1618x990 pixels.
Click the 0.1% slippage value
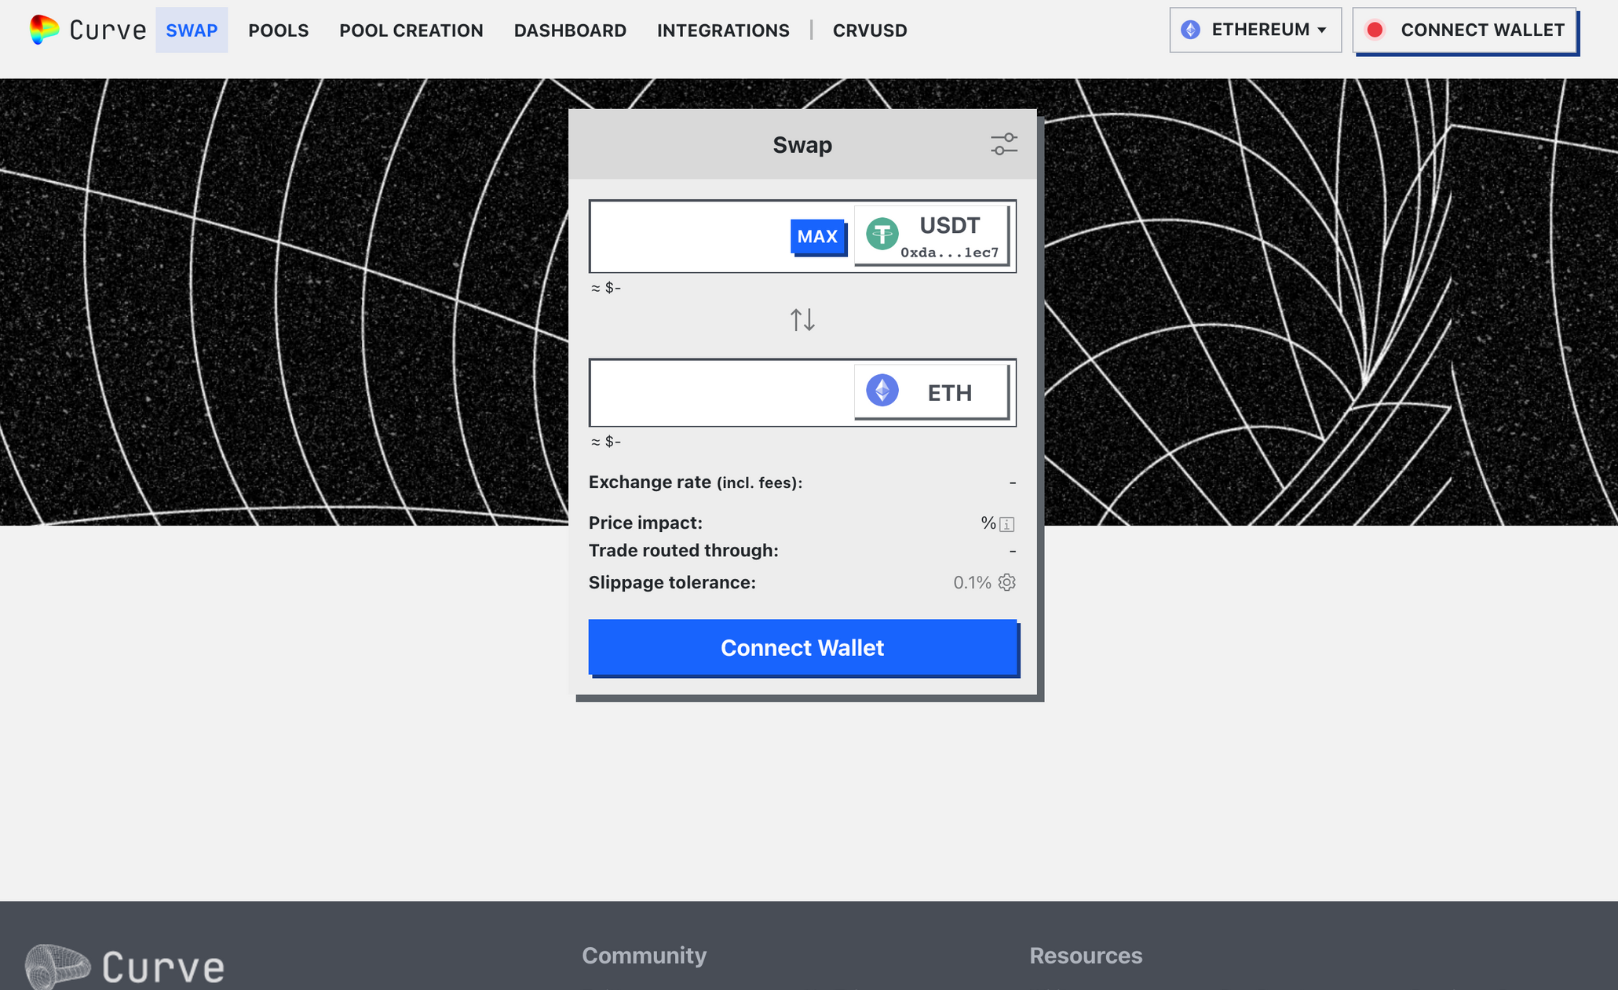click(972, 582)
